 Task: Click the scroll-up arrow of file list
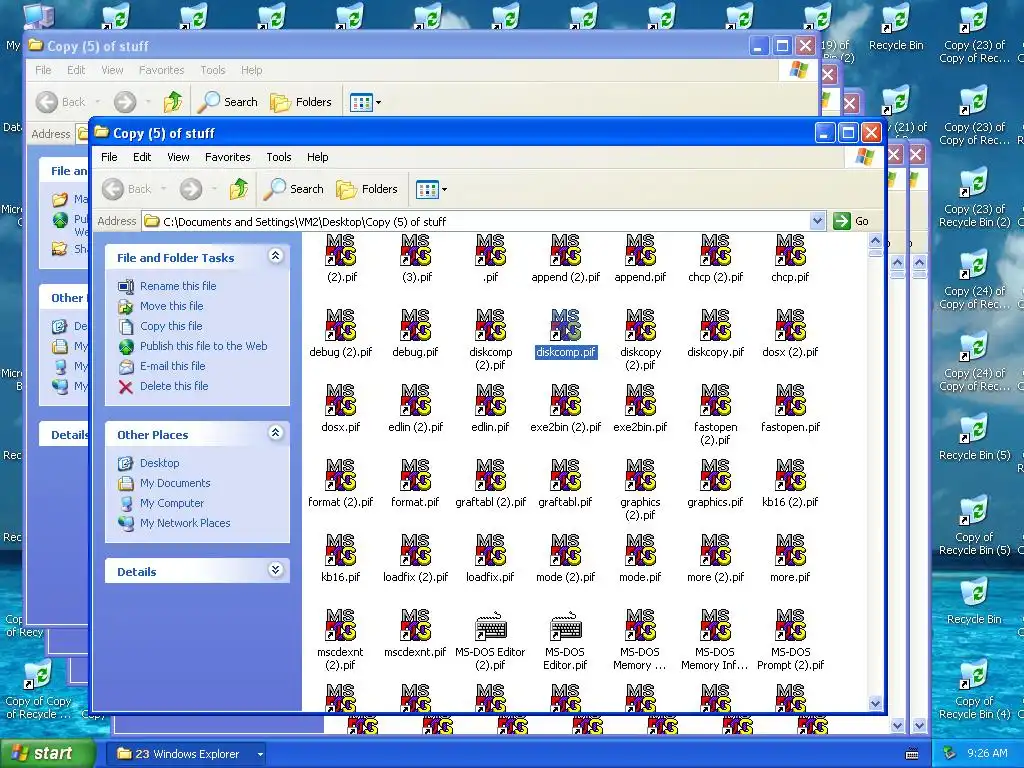pos(876,241)
